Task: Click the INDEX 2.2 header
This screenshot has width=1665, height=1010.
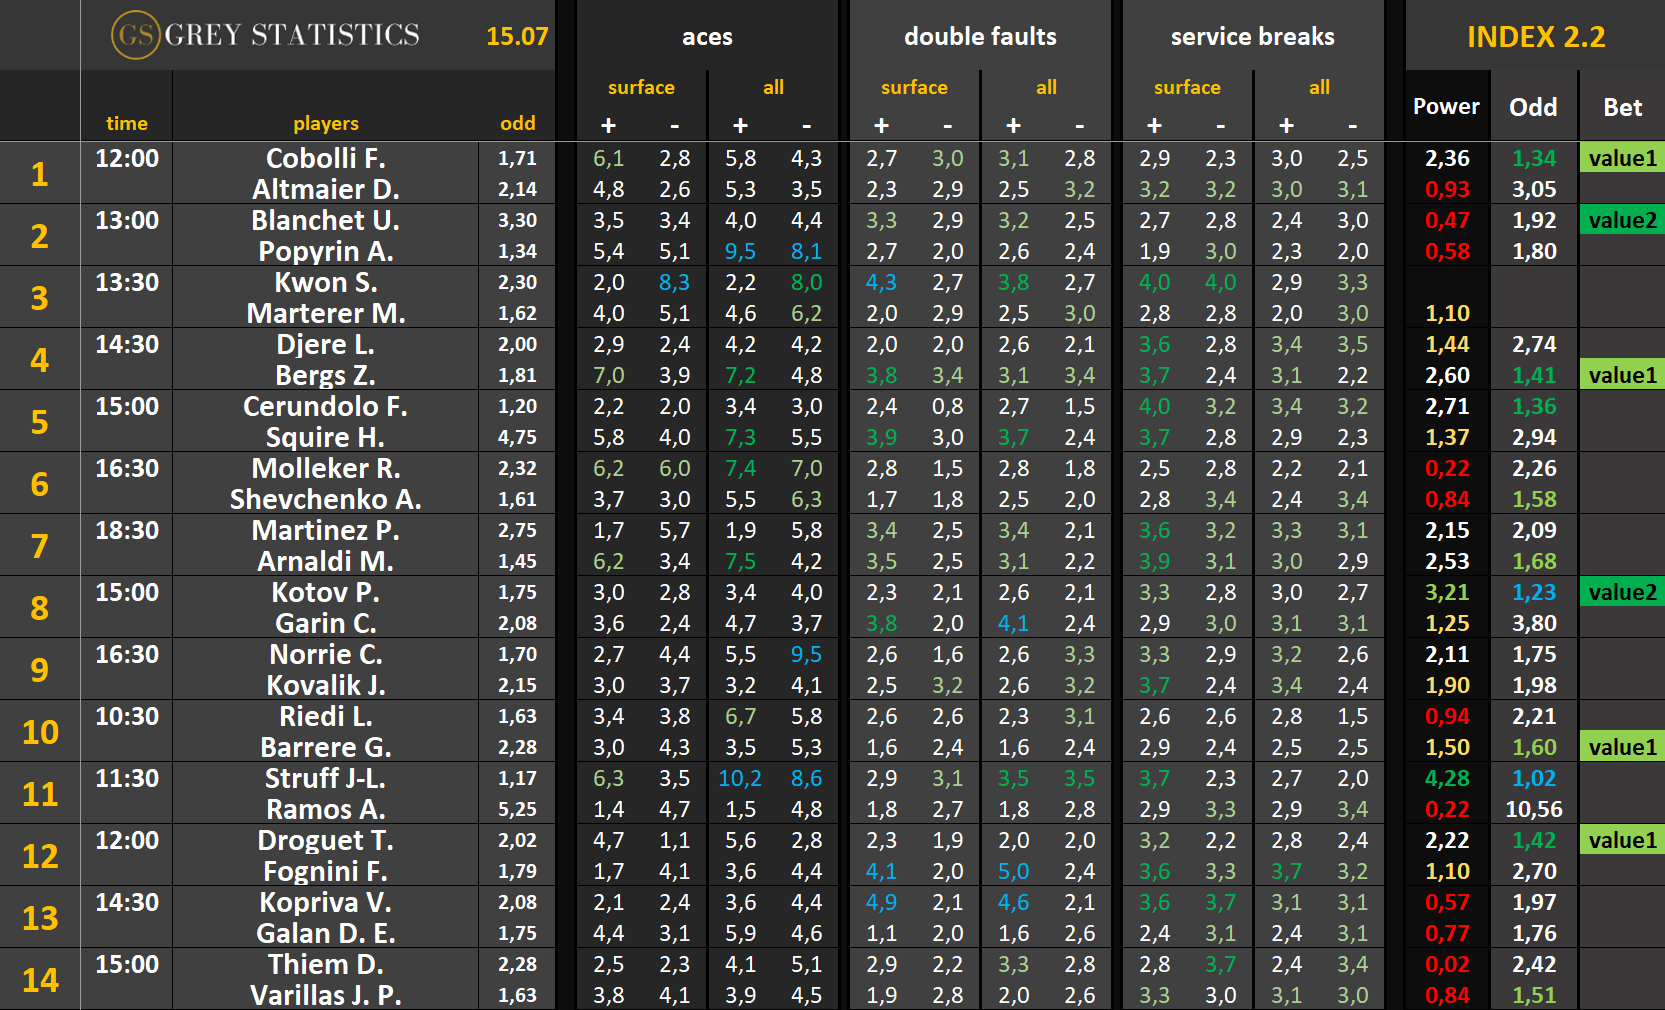Action: (x=1535, y=37)
